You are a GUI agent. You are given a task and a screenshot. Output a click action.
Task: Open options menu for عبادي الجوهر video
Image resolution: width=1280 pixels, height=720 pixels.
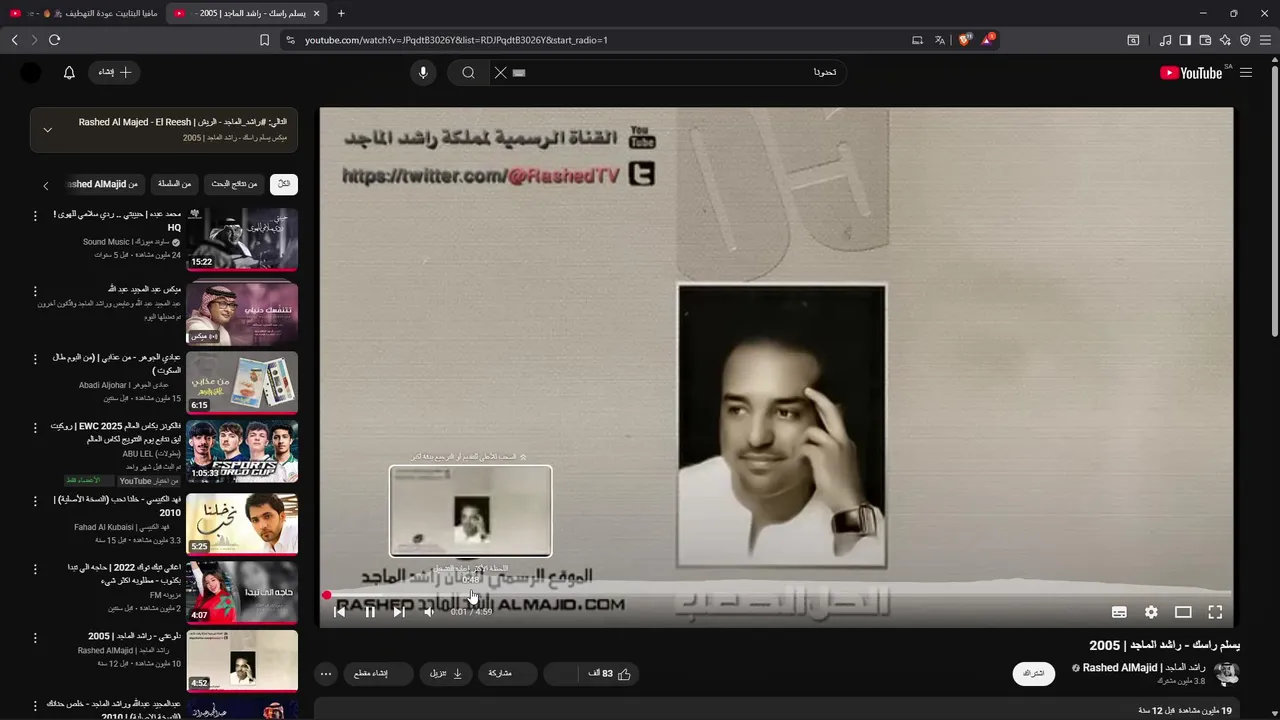(x=35, y=358)
